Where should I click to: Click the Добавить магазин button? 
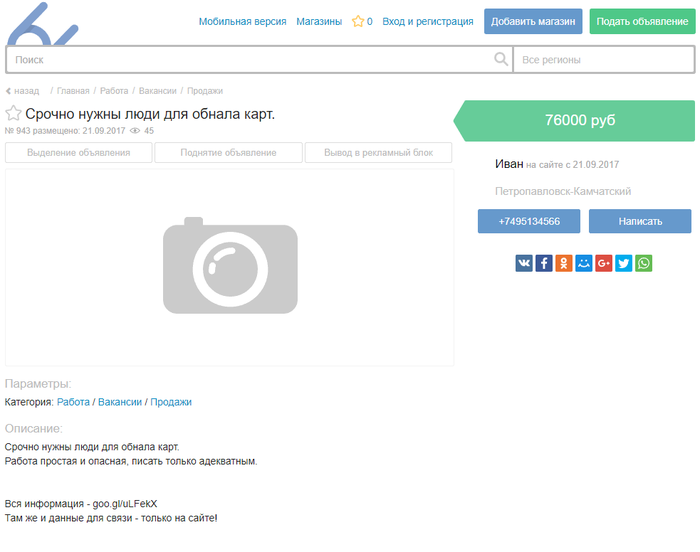click(x=533, y=21)
